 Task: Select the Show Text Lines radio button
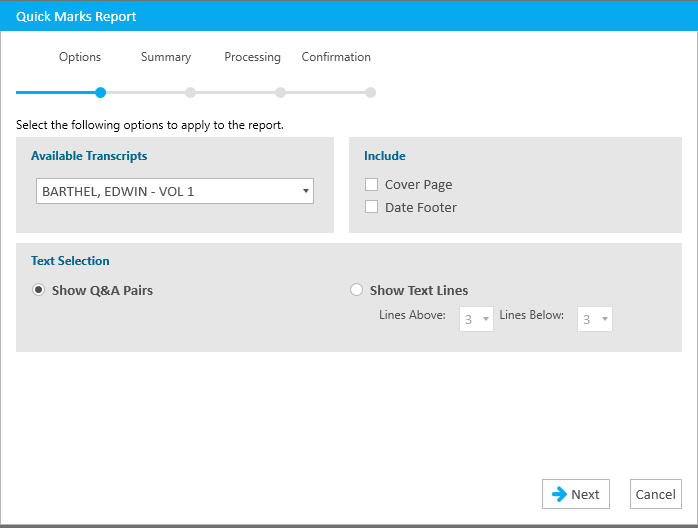(356, 290)
